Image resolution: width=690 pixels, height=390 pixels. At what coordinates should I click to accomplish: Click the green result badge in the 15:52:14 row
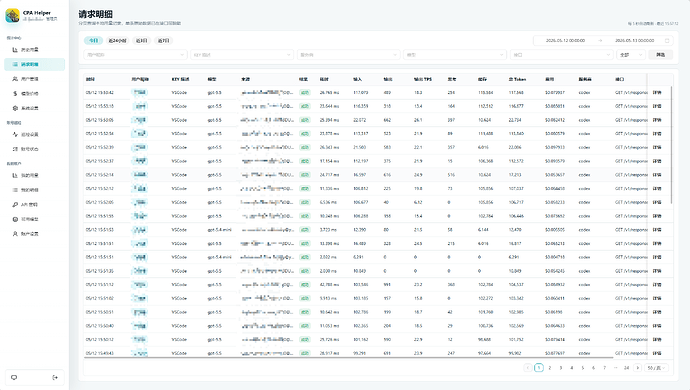[305, 175]
